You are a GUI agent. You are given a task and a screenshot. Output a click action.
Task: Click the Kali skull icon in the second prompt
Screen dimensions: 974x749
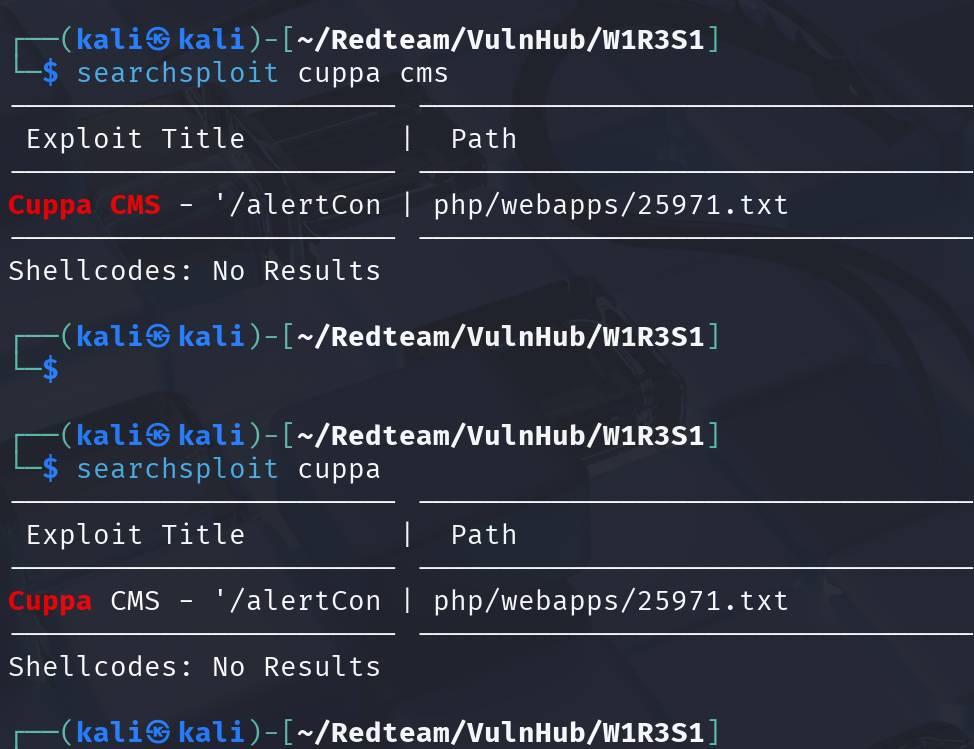pos(158,337)
